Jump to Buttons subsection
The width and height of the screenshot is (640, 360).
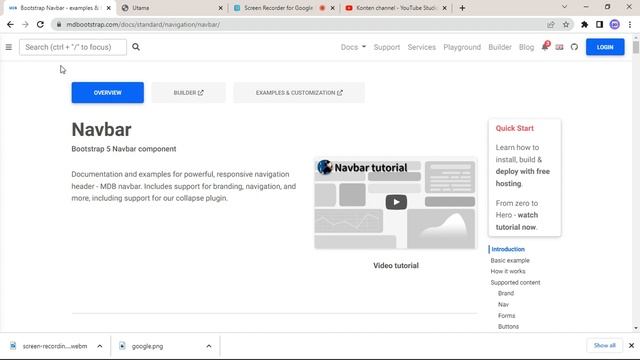508,327
